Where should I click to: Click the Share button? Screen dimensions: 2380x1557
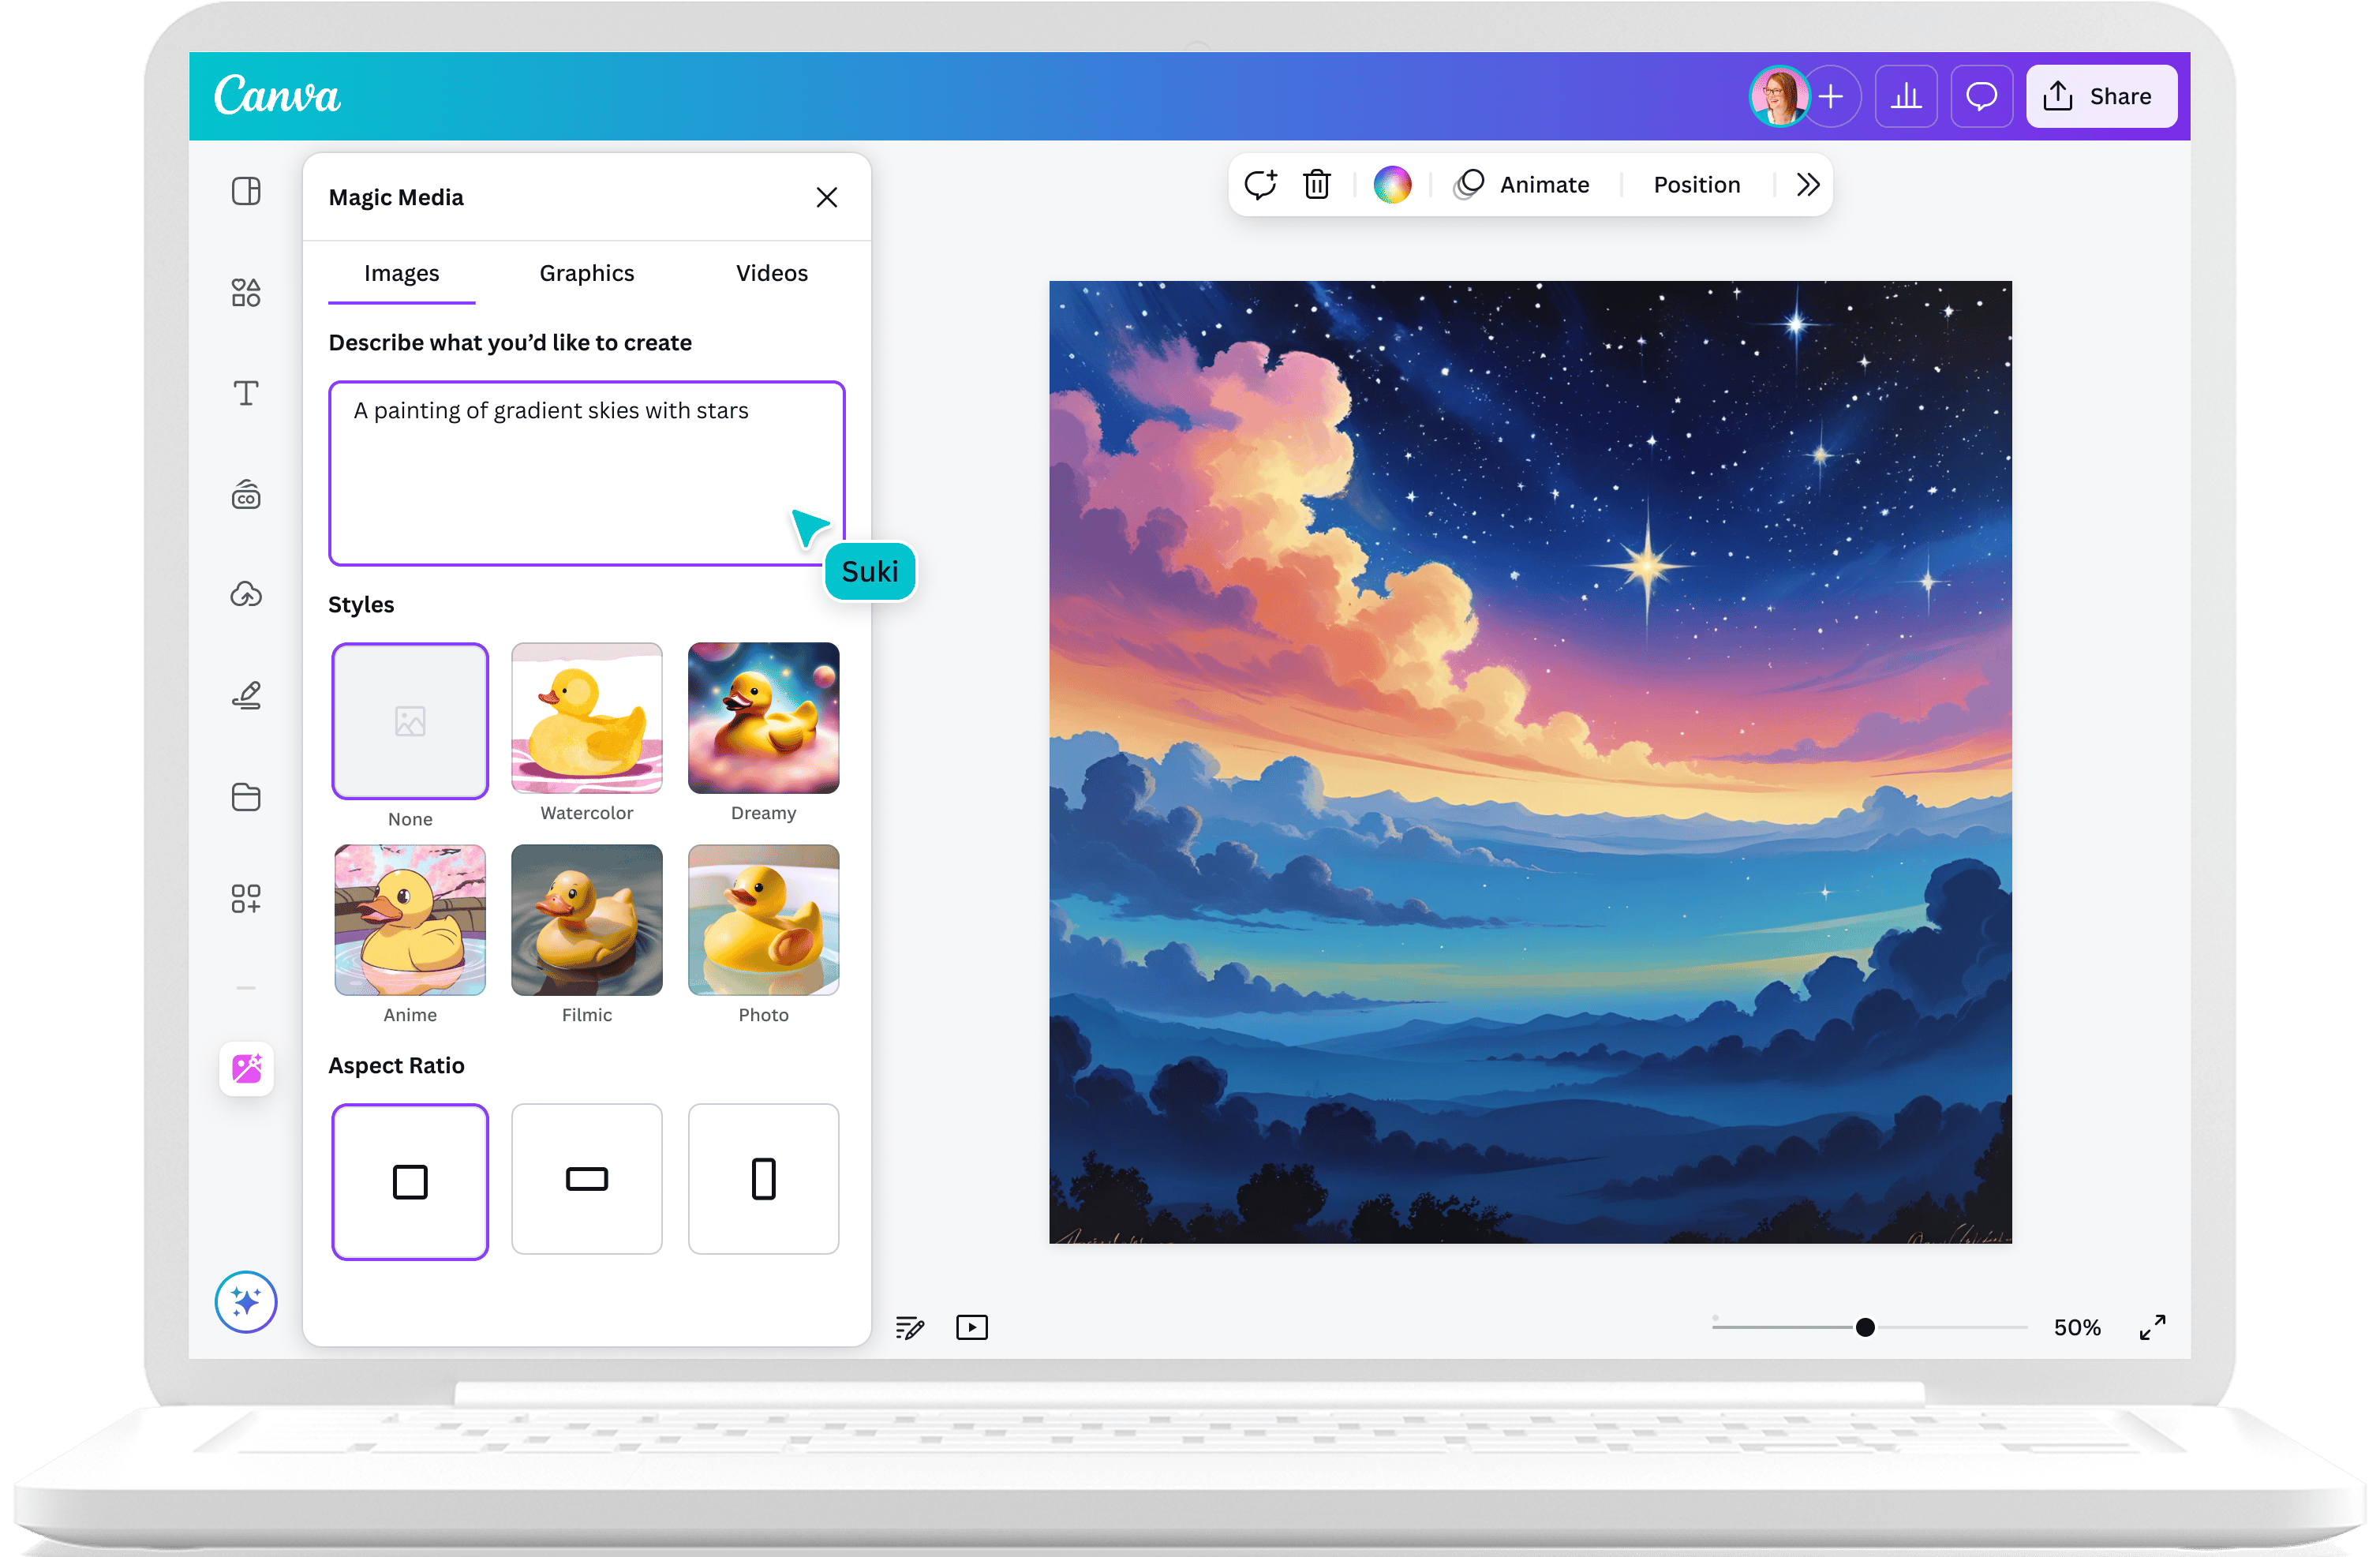tap(2101, 97)
